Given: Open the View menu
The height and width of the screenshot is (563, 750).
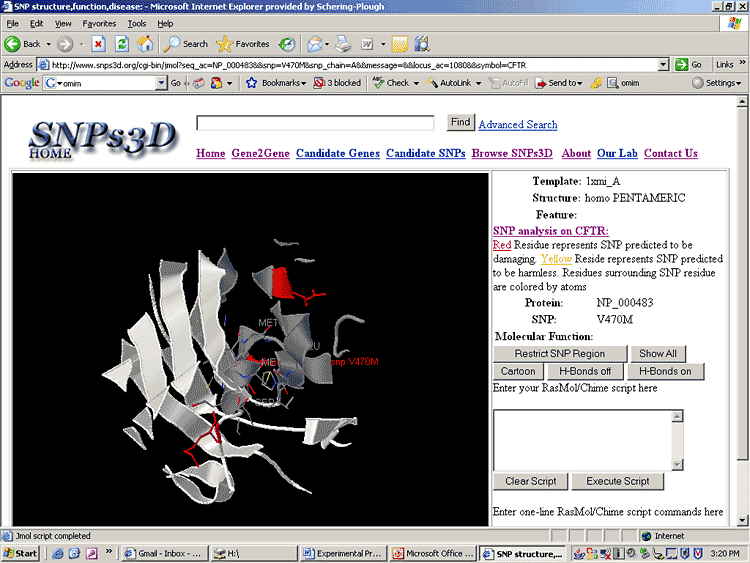Looking at the screenshot, I should pos(63,23).
